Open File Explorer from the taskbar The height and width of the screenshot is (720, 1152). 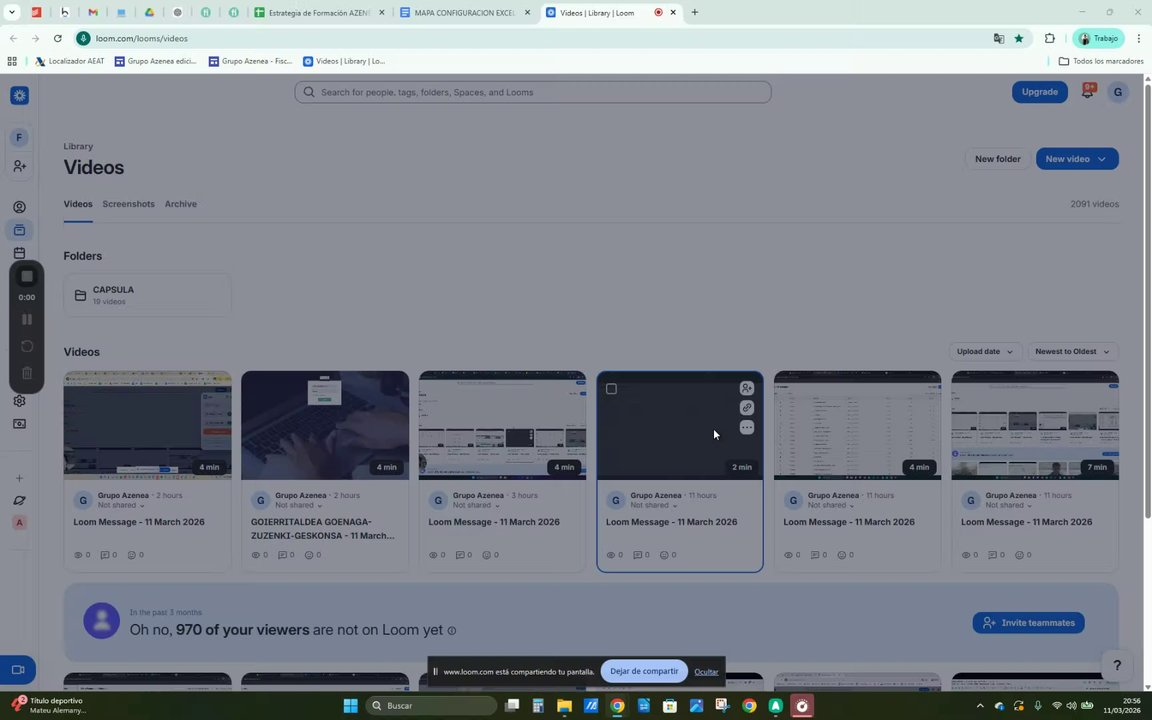click(564, 705)
